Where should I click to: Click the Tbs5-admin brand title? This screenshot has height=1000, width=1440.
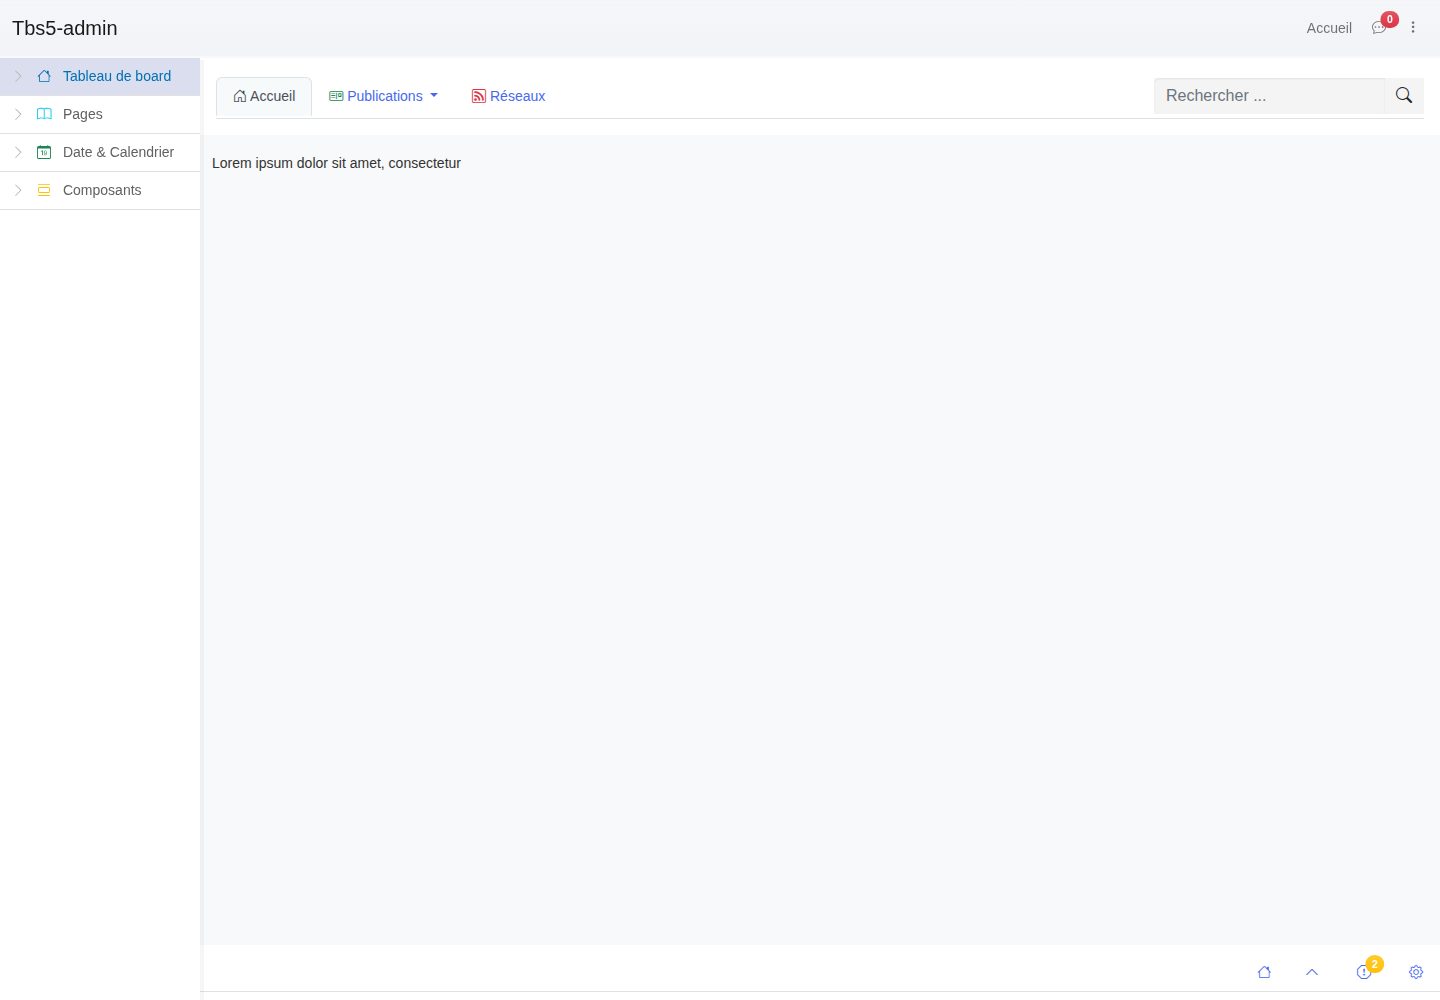65,28
